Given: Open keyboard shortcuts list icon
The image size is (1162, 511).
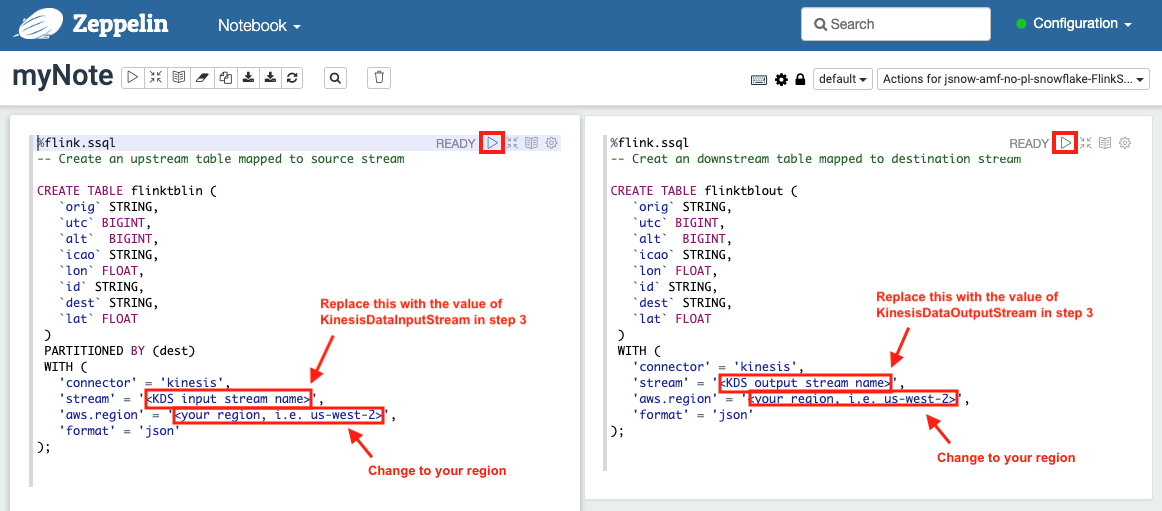Looking at the screenshot, I should click(x=759, y=79).
